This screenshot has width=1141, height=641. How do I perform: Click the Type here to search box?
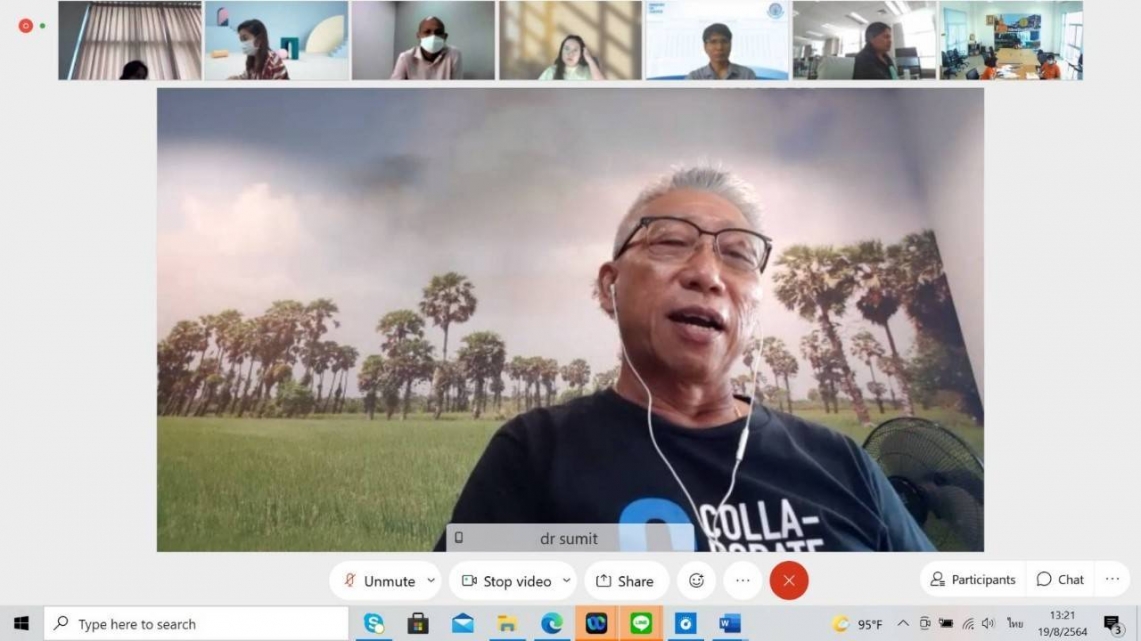coord(196,624)
